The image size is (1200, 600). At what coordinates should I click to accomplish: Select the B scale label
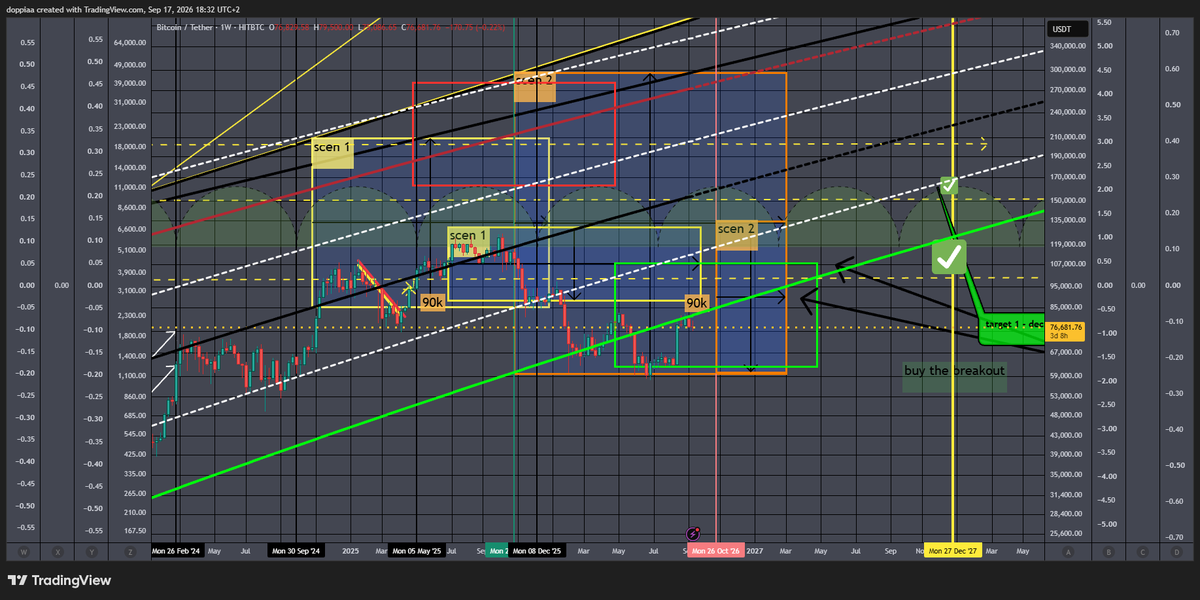tap(1107, 551)
